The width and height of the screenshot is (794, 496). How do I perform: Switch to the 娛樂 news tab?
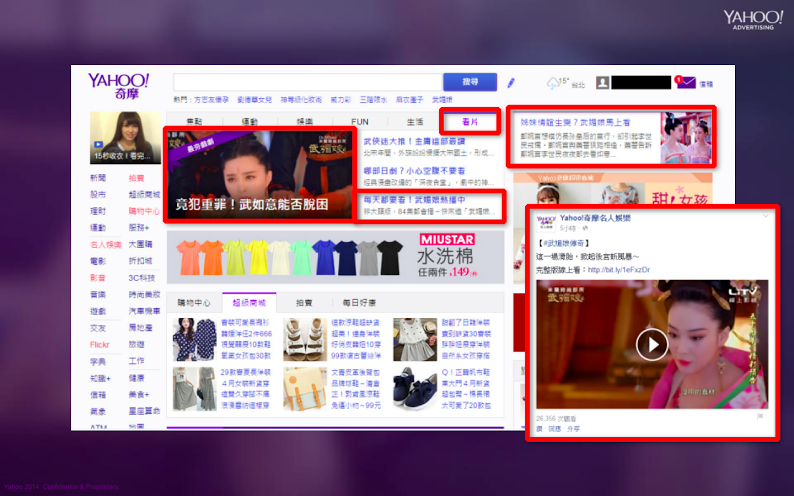[x=305, y=122]
